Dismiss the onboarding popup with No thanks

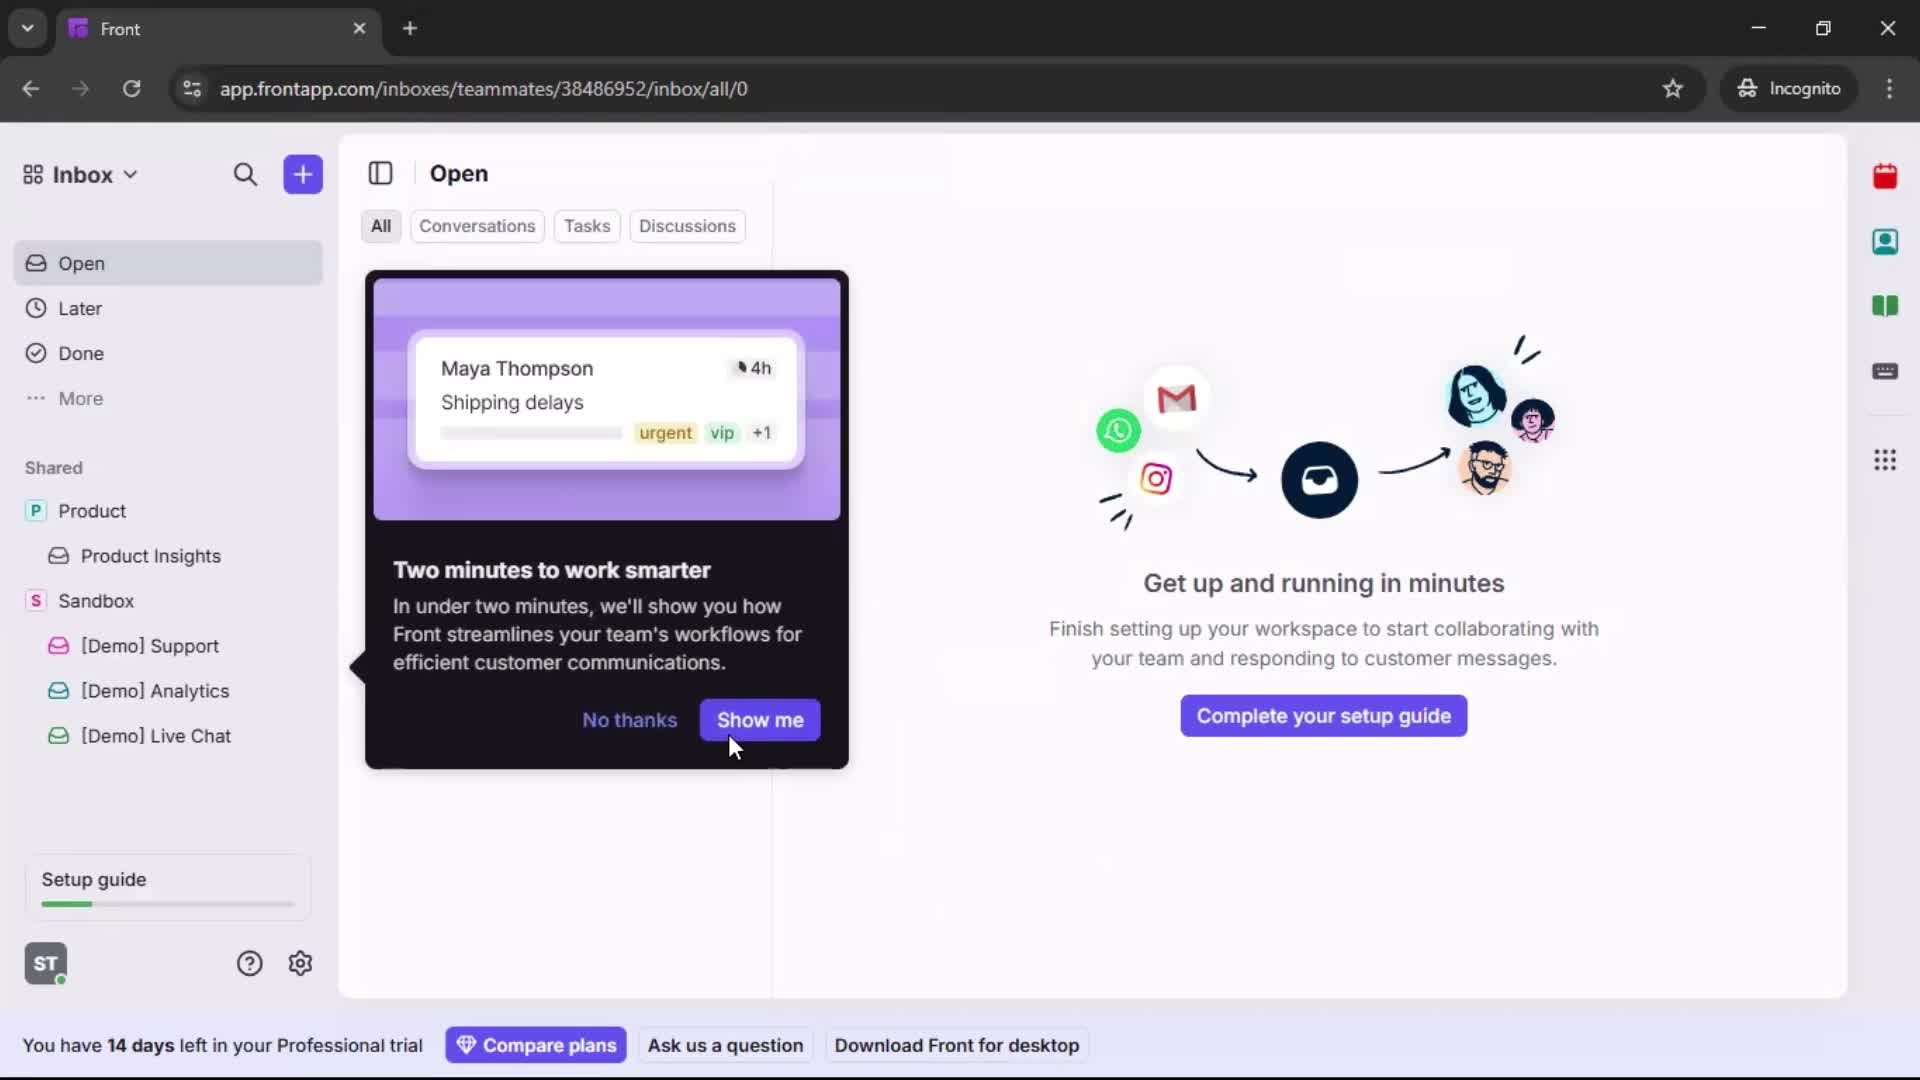point(629,720)
